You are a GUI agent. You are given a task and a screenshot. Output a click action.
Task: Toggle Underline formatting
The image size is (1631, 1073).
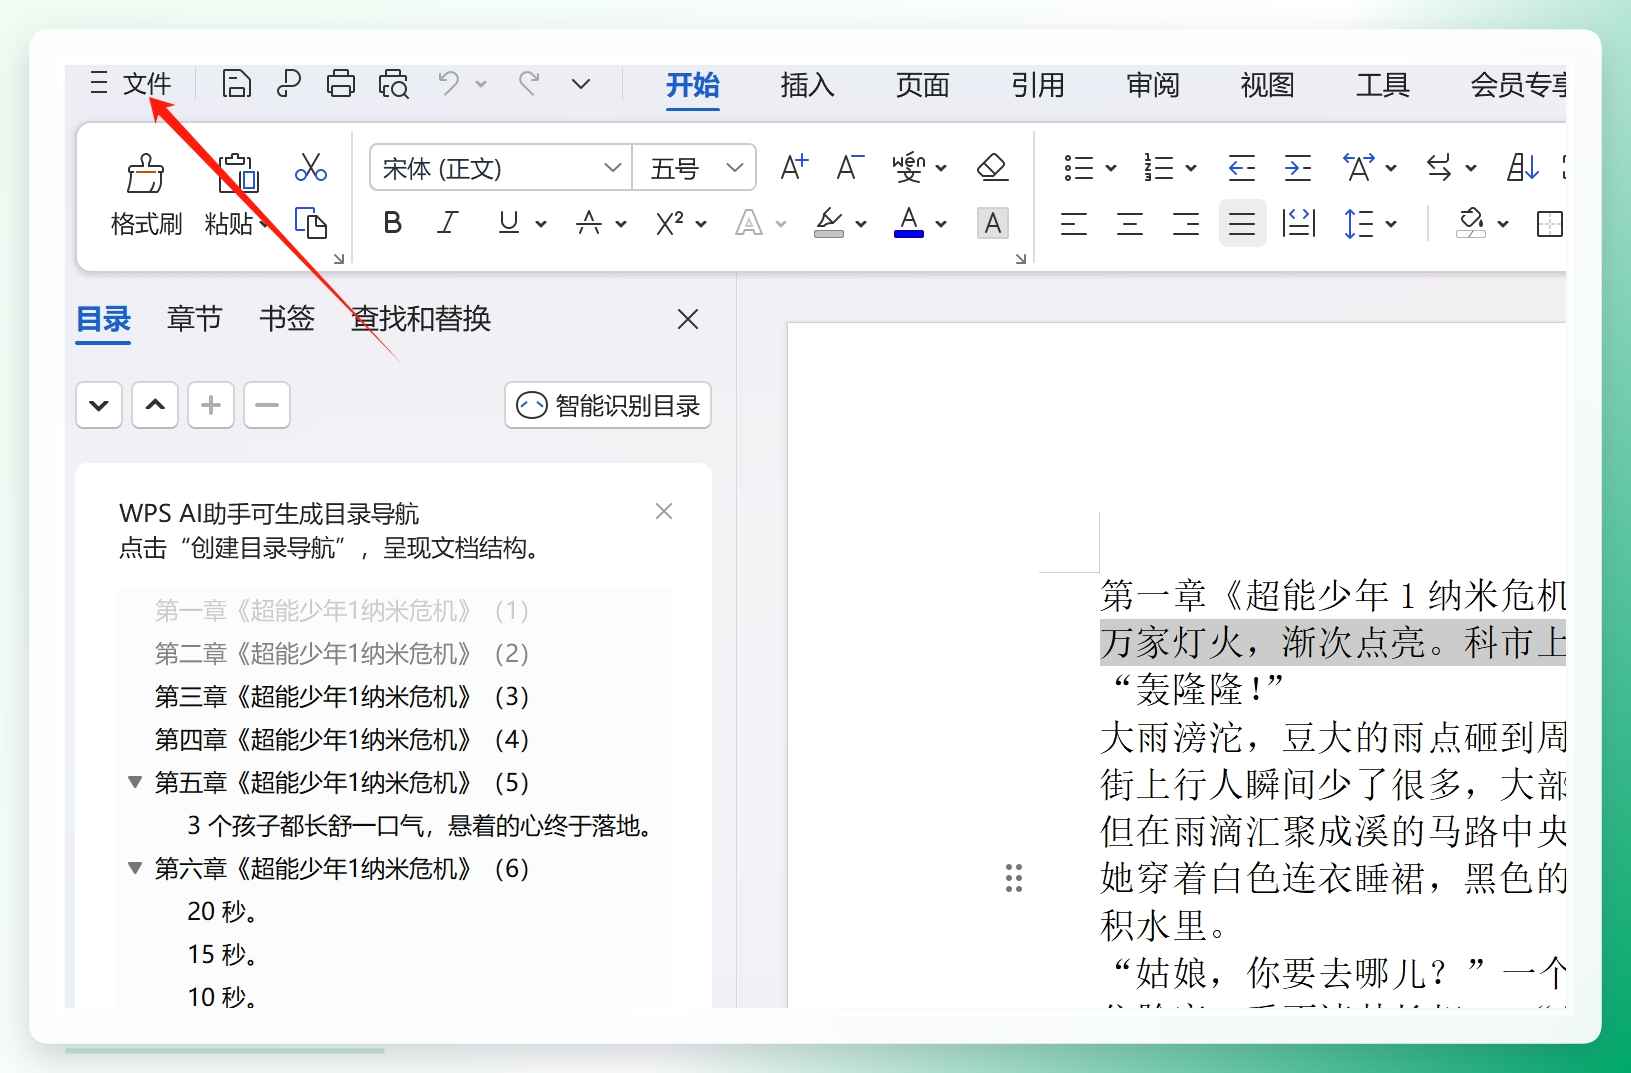point(509,223)
